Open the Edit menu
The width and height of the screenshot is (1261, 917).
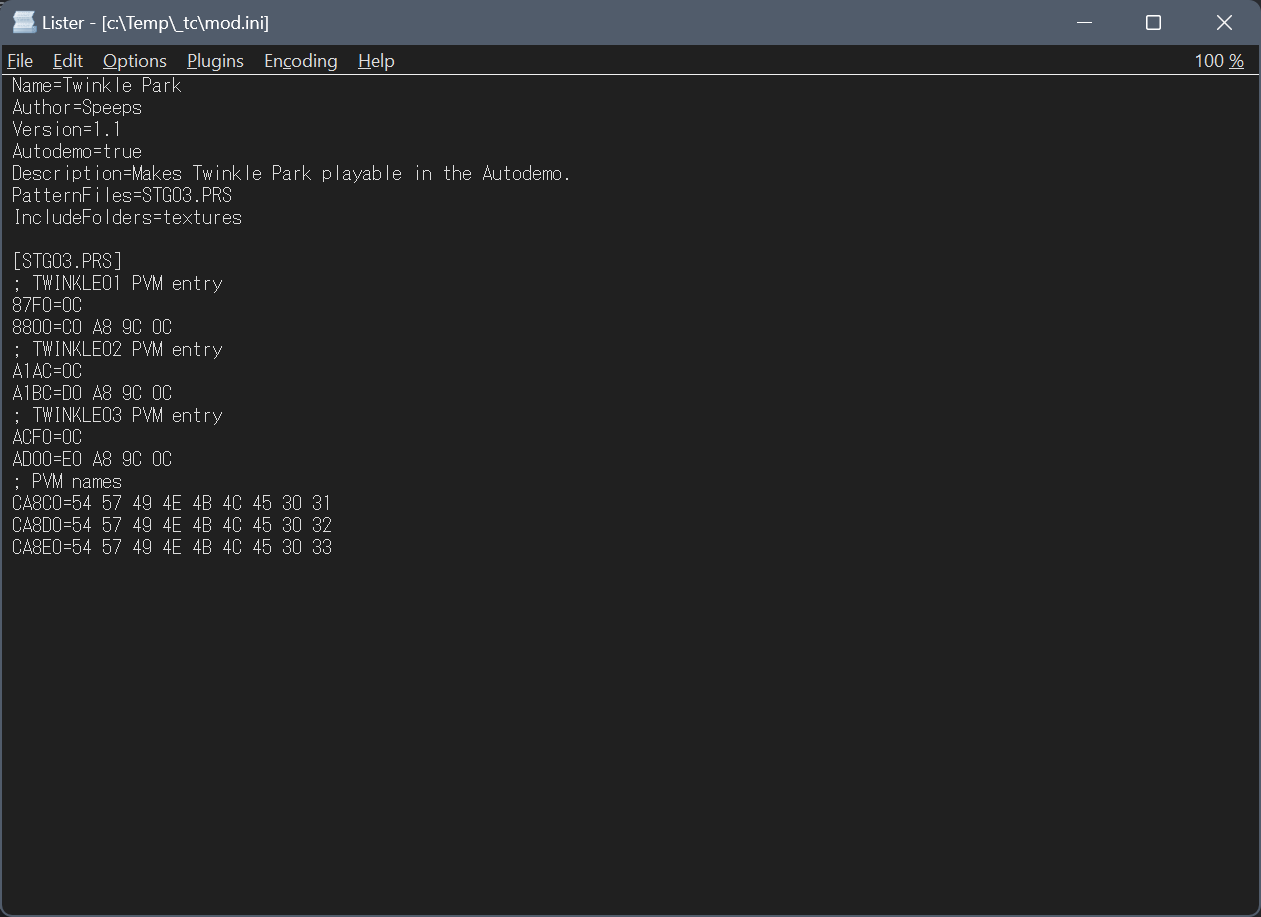(68, 61)
